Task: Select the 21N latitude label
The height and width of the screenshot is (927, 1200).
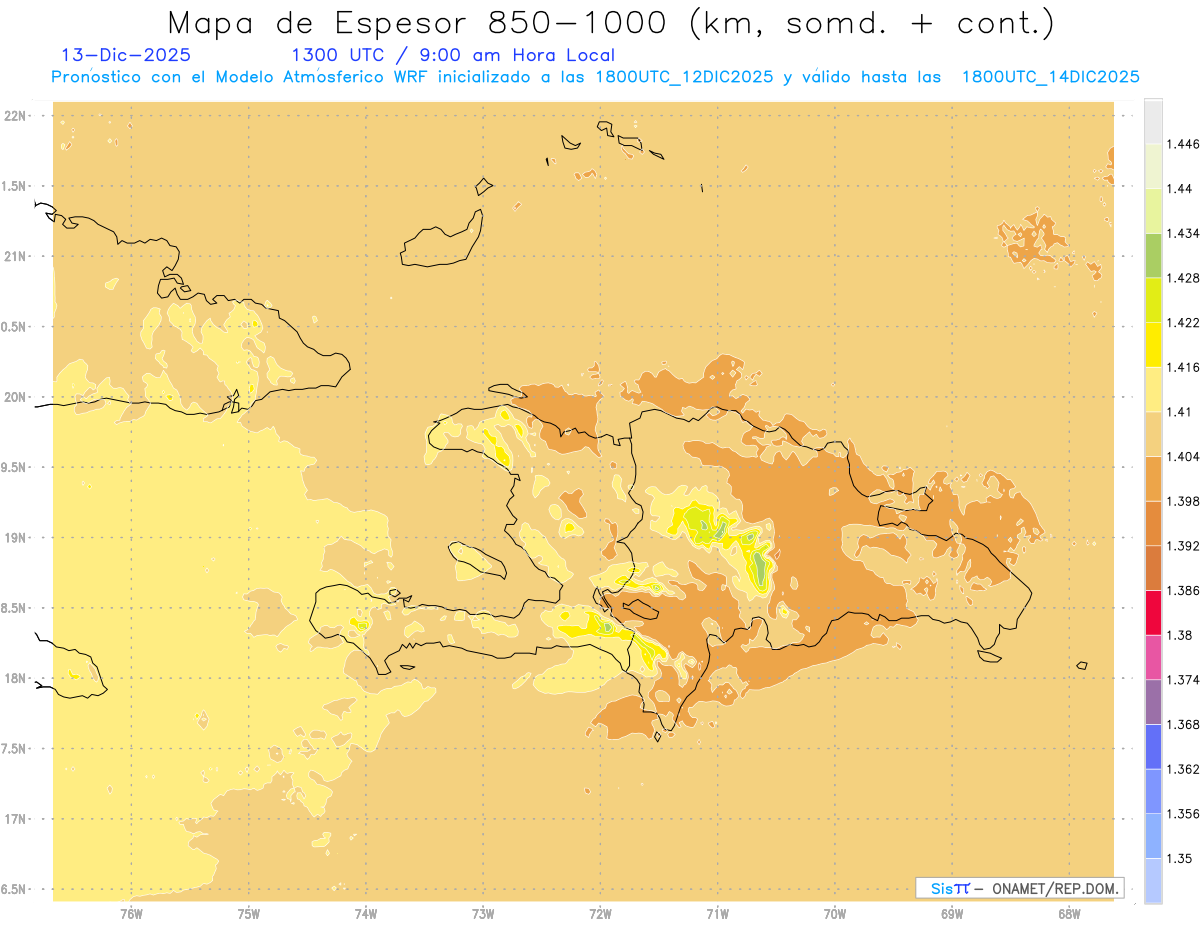Action: 14,256
